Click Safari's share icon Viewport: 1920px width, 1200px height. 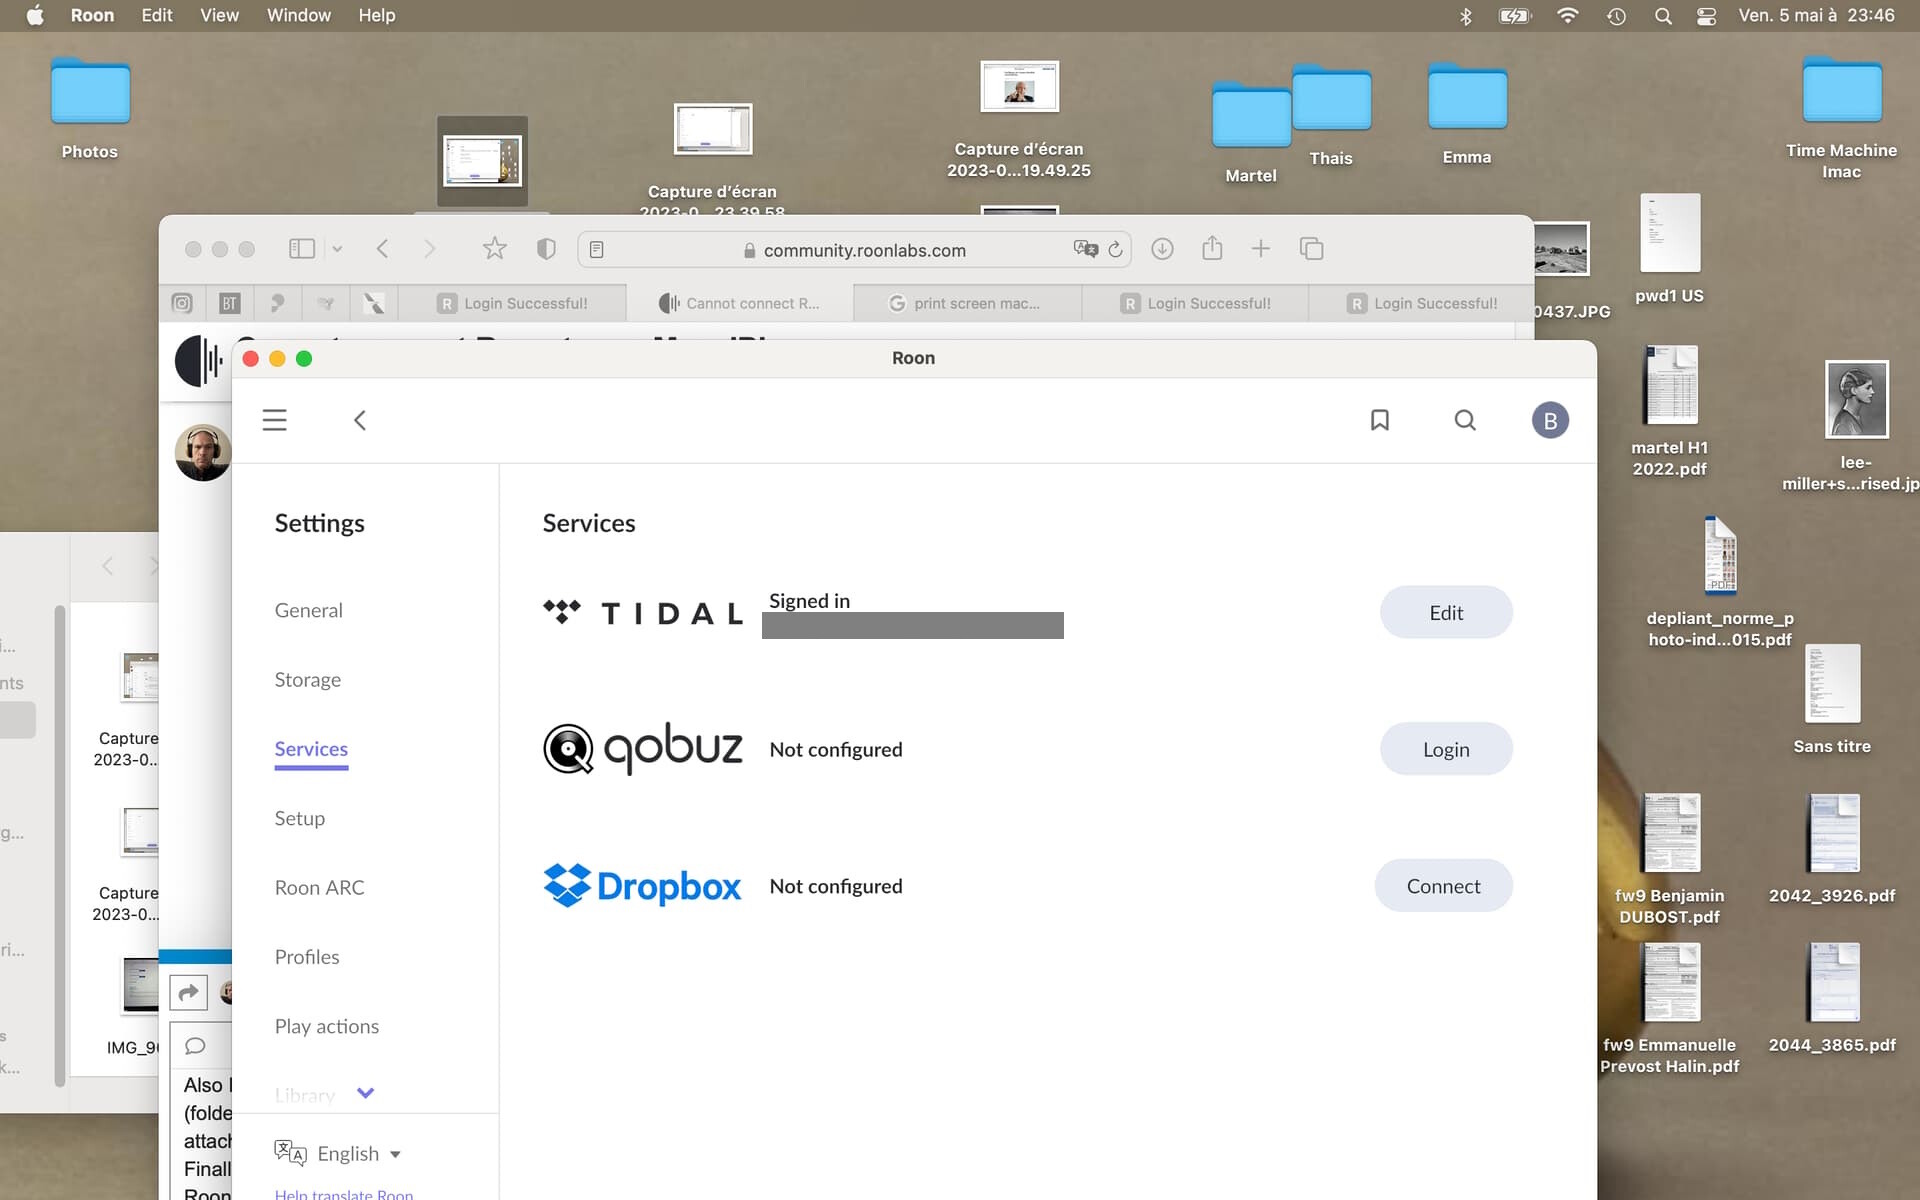[1212, 249]
